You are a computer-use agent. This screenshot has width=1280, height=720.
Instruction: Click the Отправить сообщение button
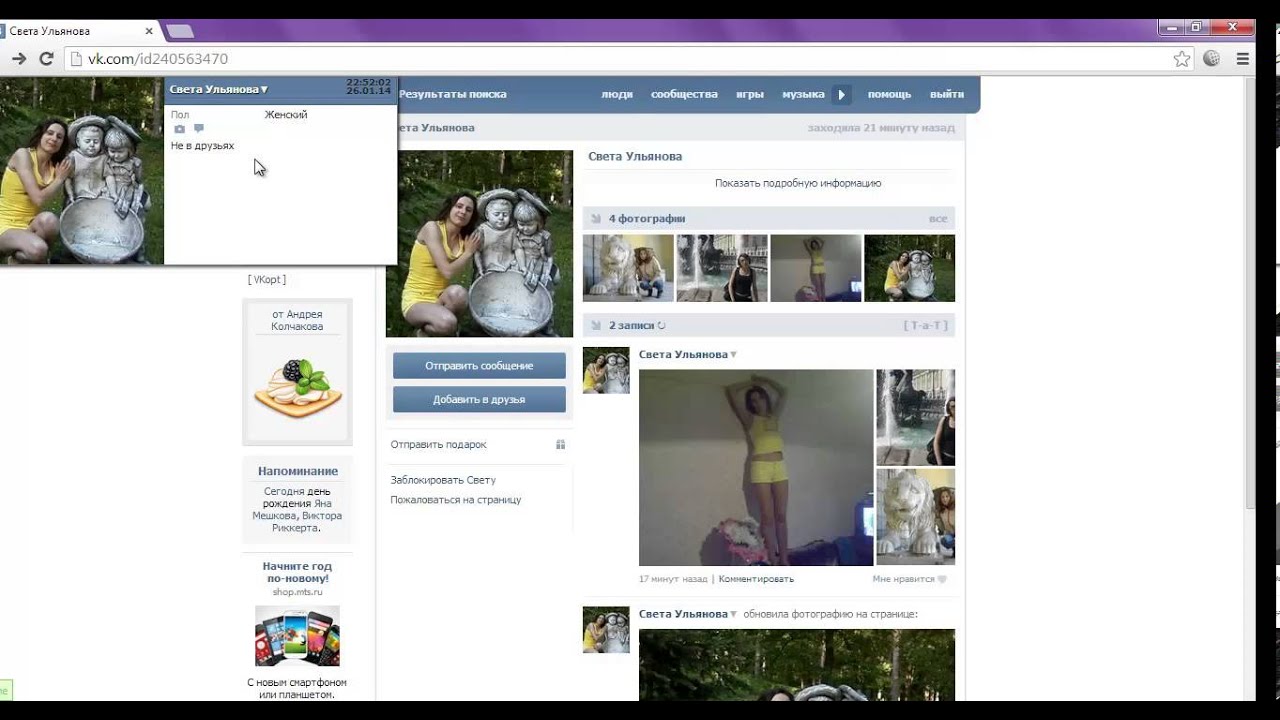(479, 366)
